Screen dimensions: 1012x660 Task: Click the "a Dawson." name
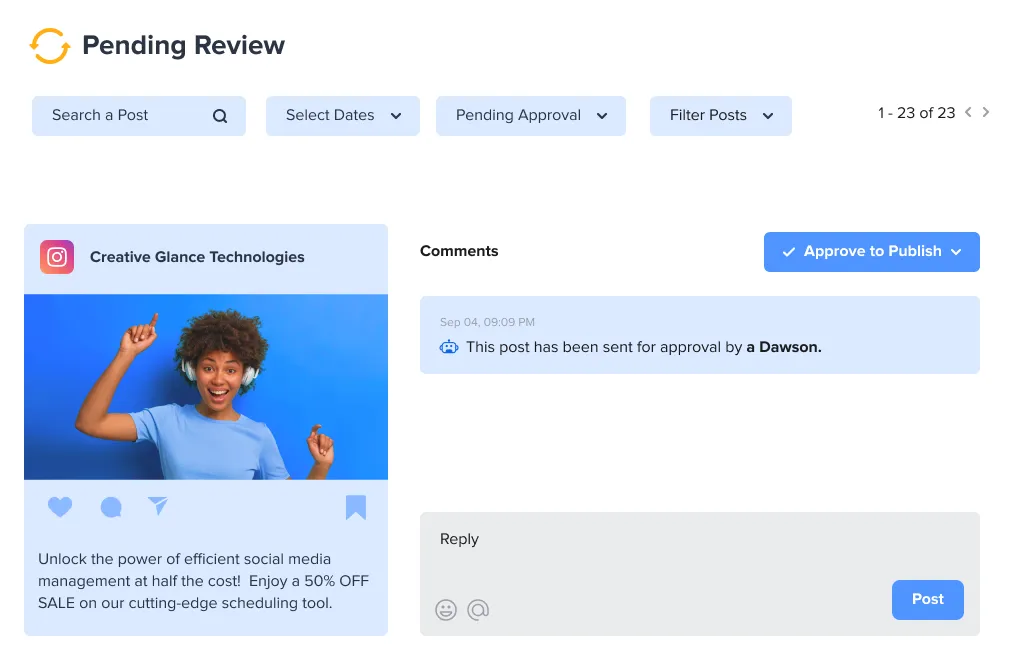coord(784,347)
